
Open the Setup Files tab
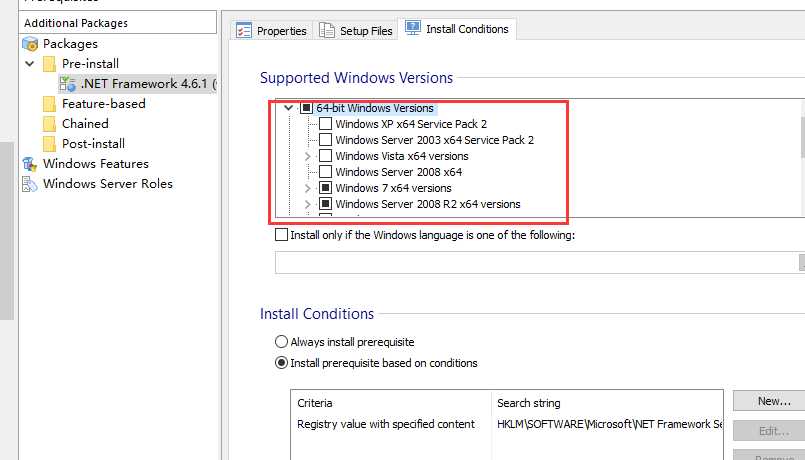pyautogui.click(x=356, y=31)
